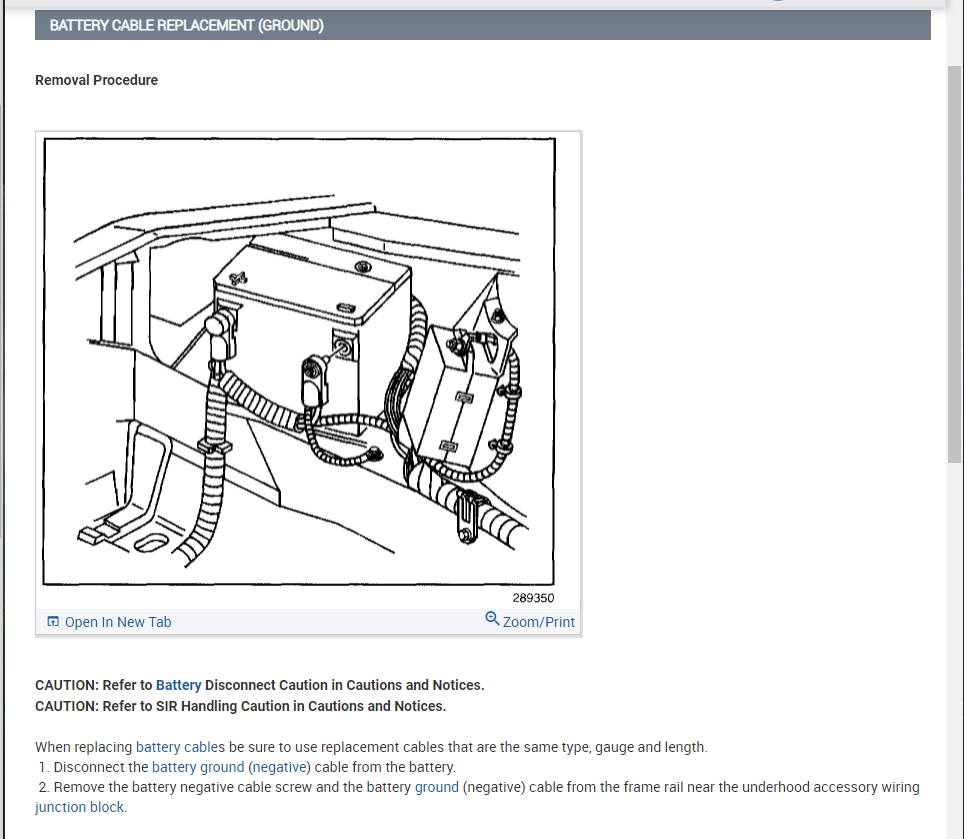Open the junction block link

coord(79,807)
